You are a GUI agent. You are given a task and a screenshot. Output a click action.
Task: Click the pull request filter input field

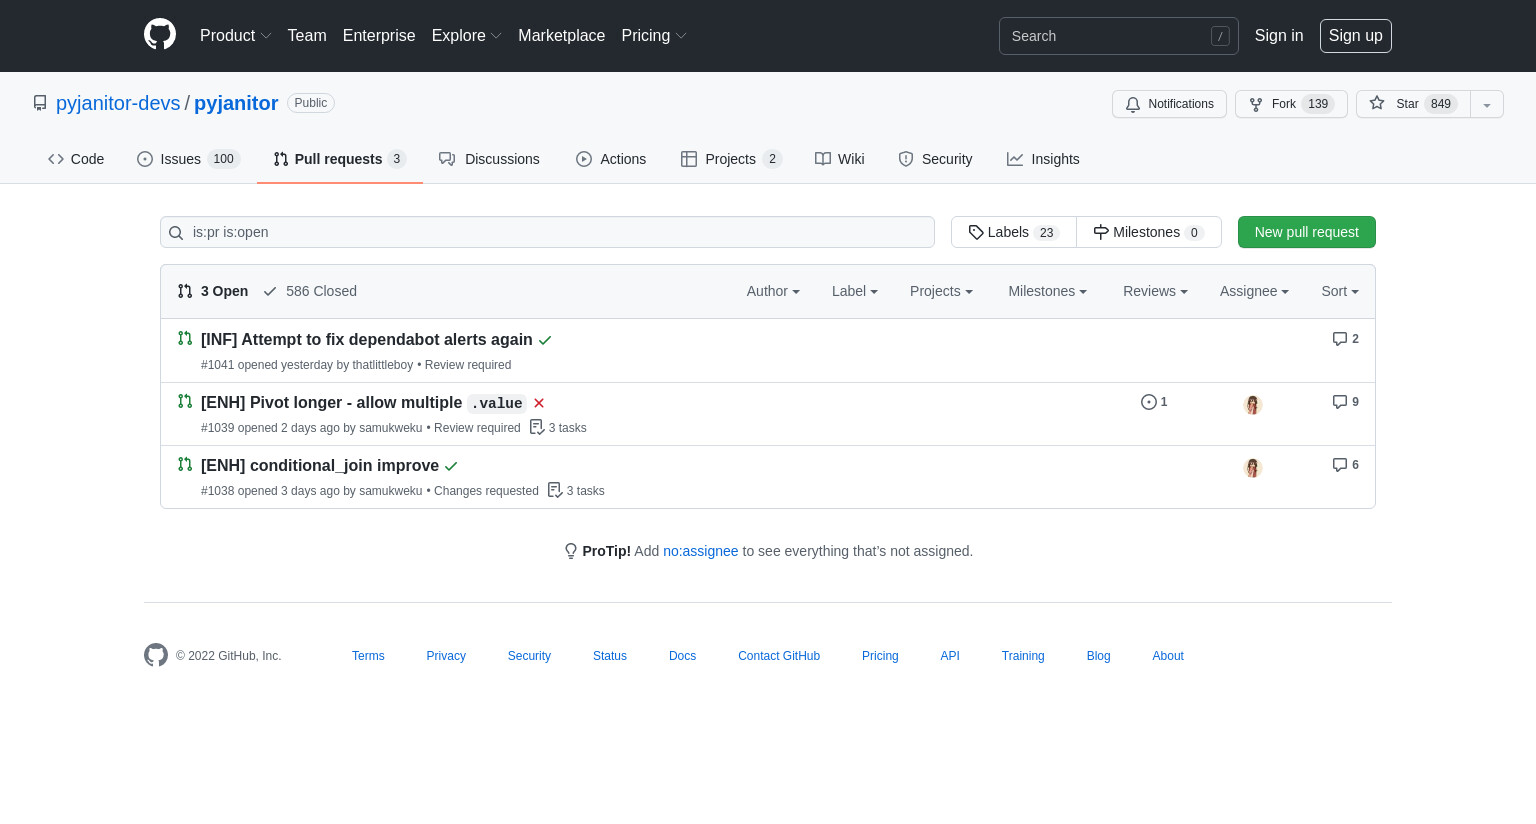[x=547, y=232]
